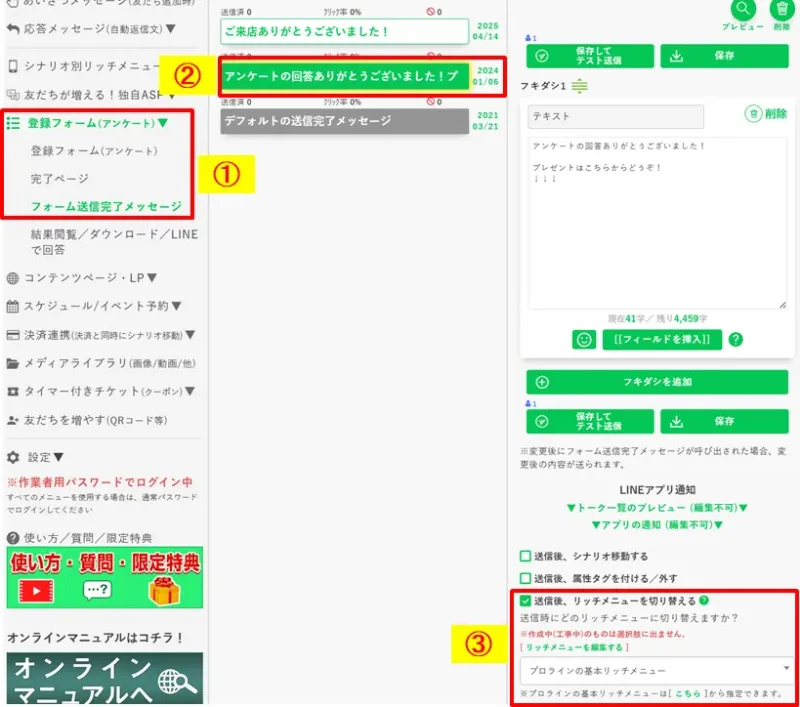Click the trash delete icon at top right
Viewport: 800px width, 707px height.
pyautogui.click(x=781, y=7)
